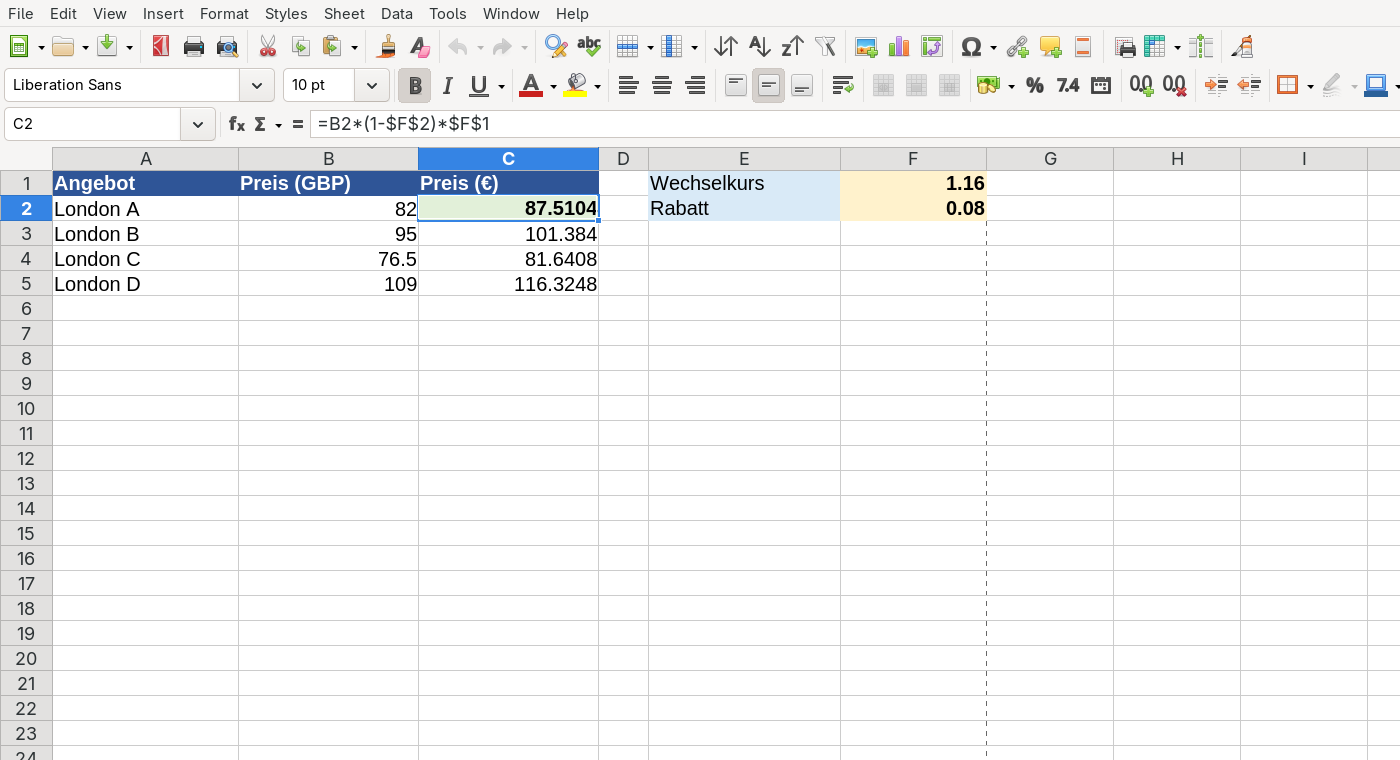Center cell content horizontally
1400x760 pixels.
tap(661, 86)
